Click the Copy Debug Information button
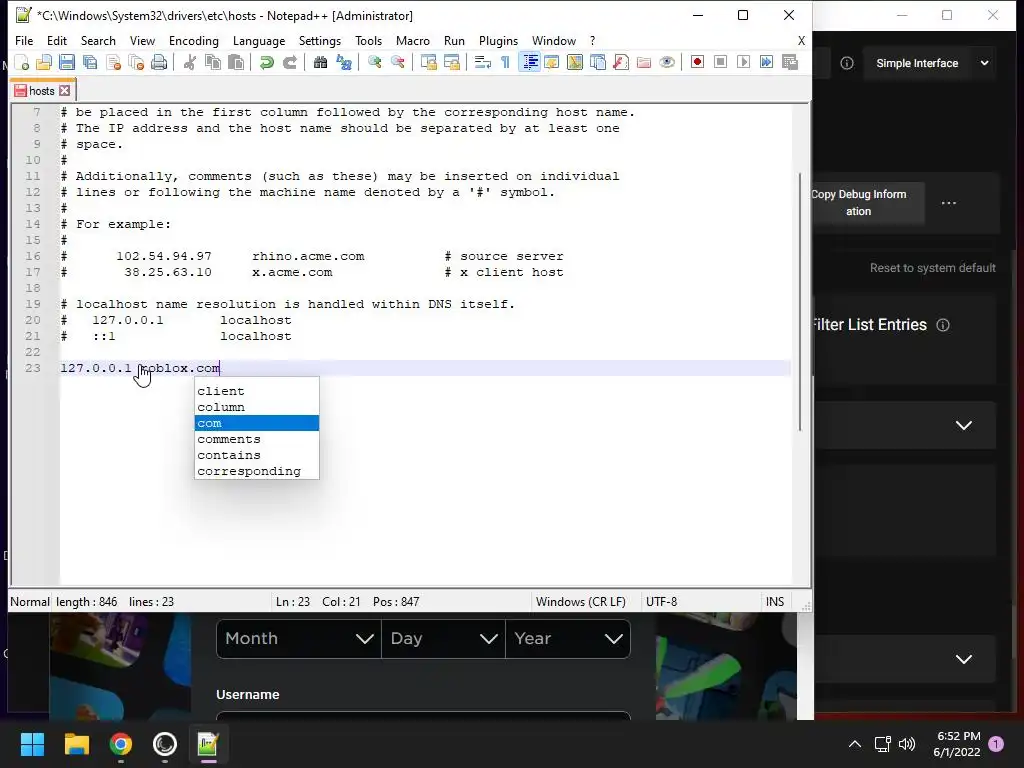The height and width of the screenshot is (768, 1024). (x=867, y=203)
